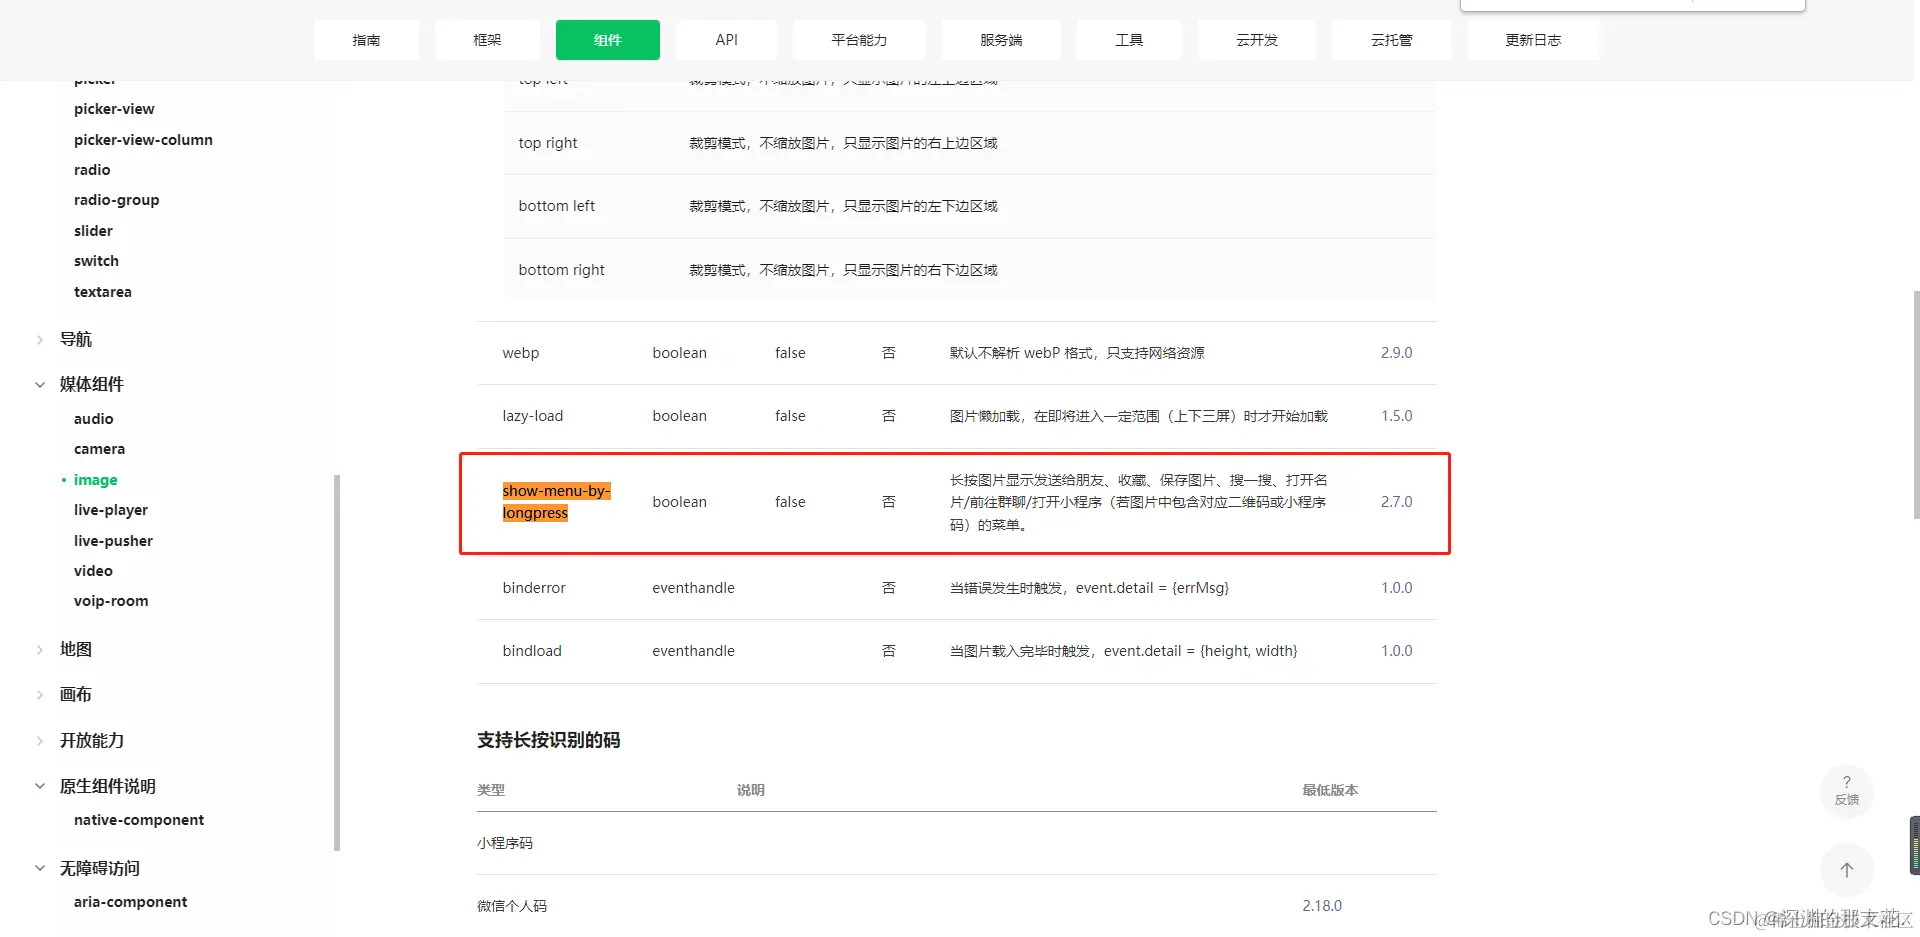Click the top right mode cell
The image size is (1920, 937).
548,143
